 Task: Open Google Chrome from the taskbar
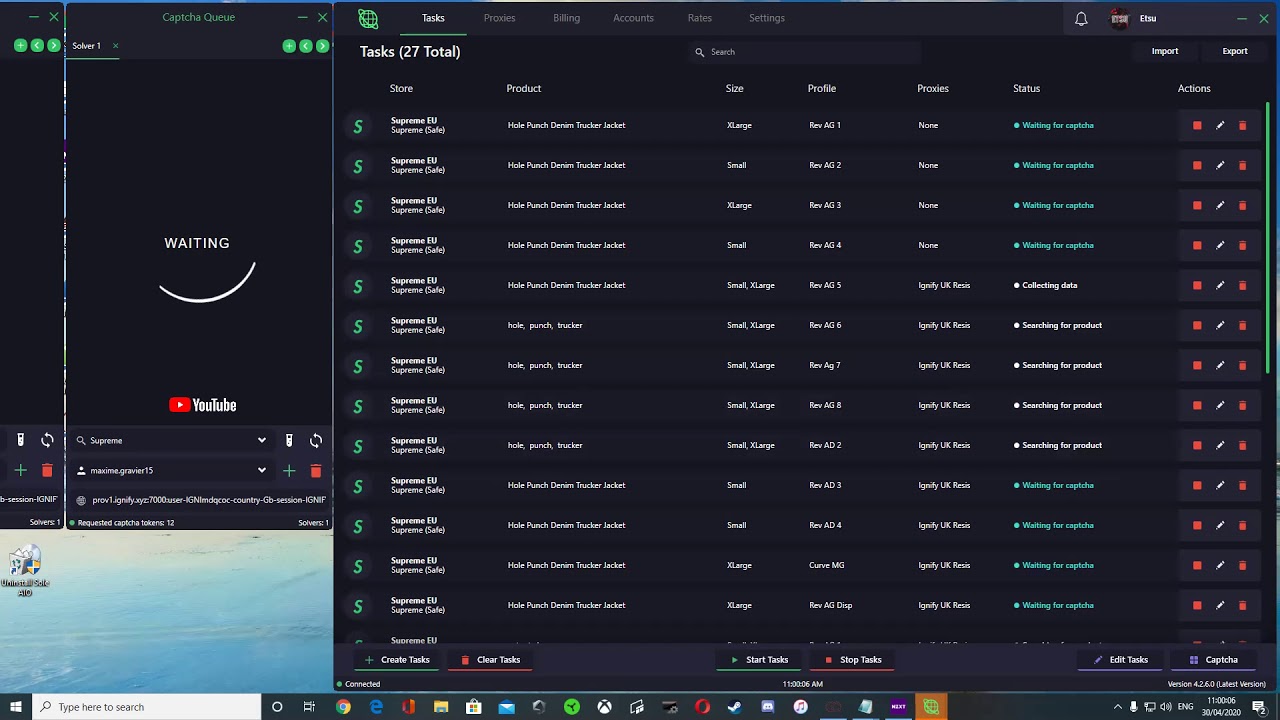pyautogui.click(x=343, y=707)
